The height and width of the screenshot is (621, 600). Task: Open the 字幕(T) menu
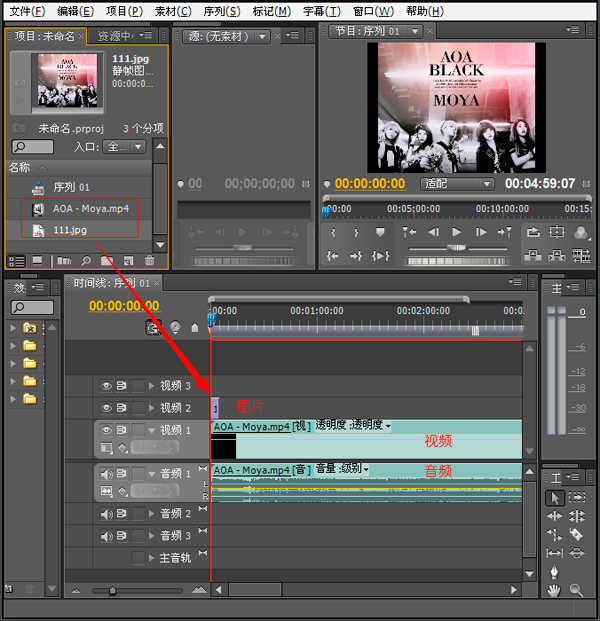(322, 11)
